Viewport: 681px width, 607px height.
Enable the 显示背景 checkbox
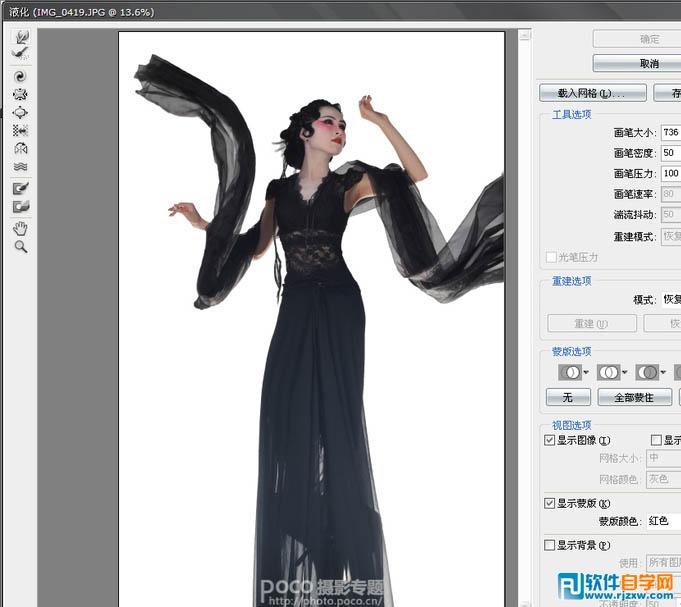[549, 544]
